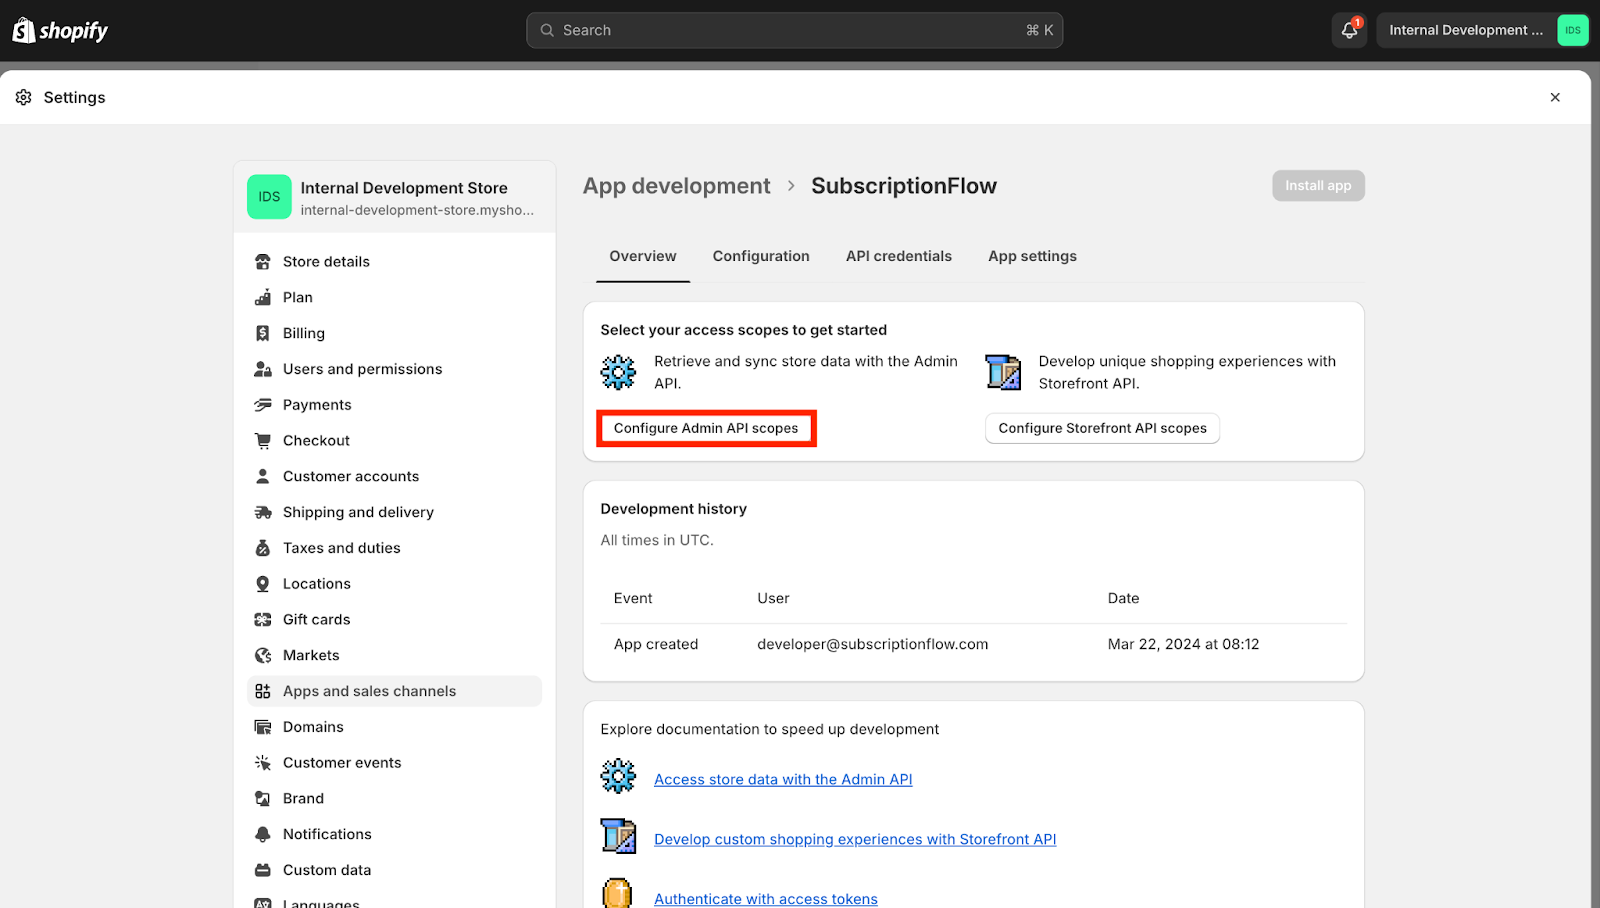Viewport: 1600px width, 908px height.
Task: Open the App settings tab
Action: [1032, 256]
